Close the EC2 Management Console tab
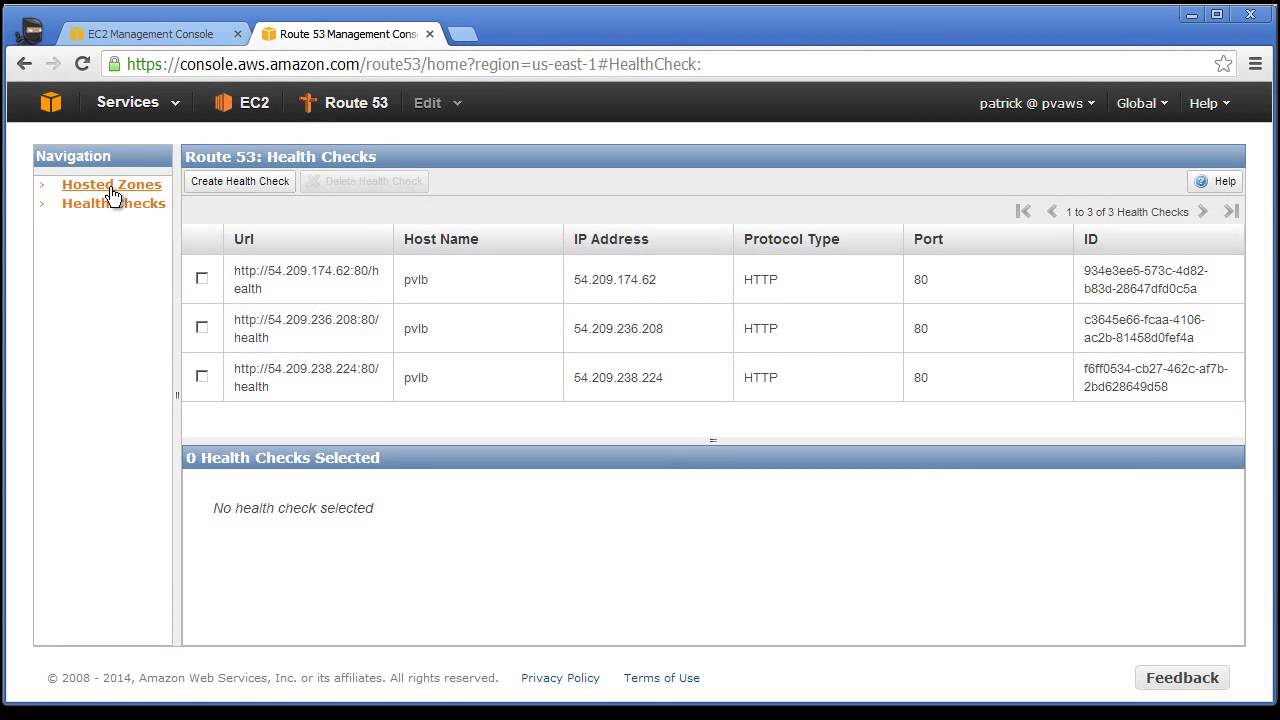 (x=238, y=33)
